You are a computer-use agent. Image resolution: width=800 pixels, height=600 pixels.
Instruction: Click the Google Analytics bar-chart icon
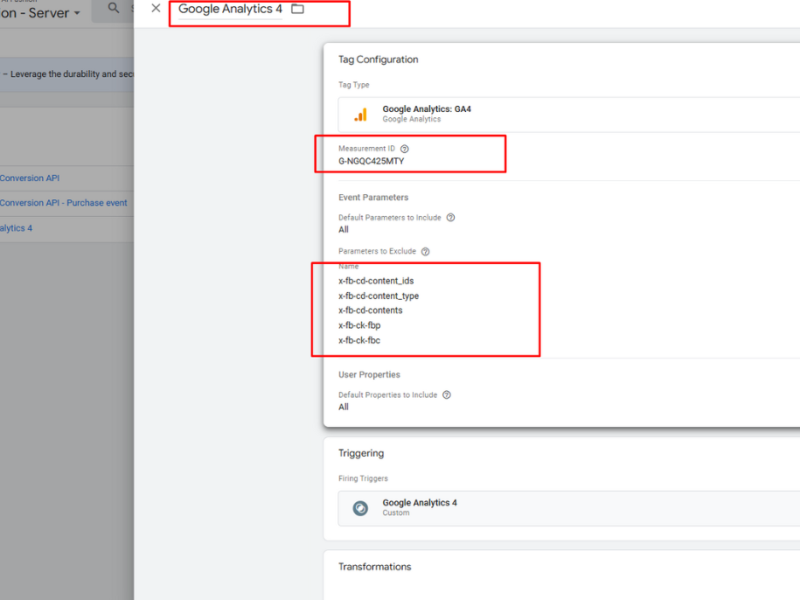point(361,115)
